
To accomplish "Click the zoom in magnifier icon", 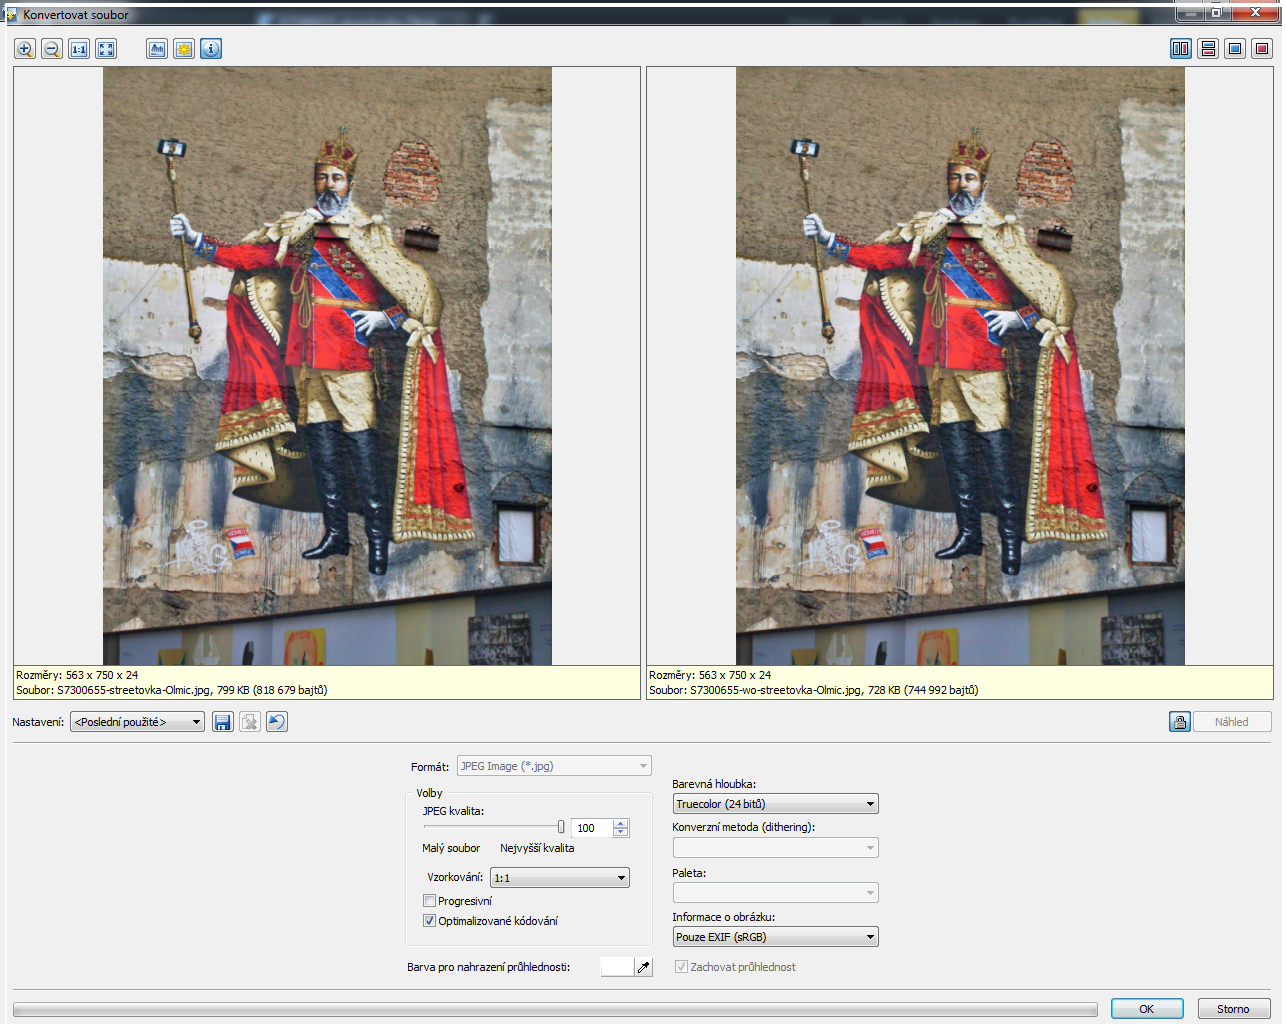I will point(25,49).
